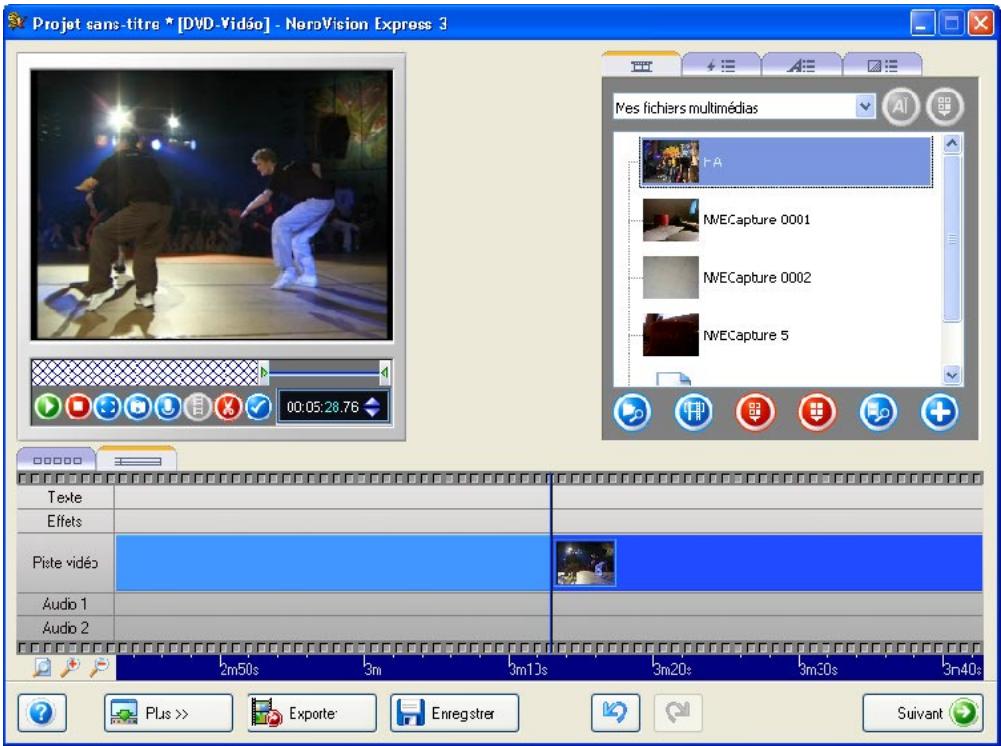Minimize the NeroVision Express window

pyautogui.click(x=922, y=24)
